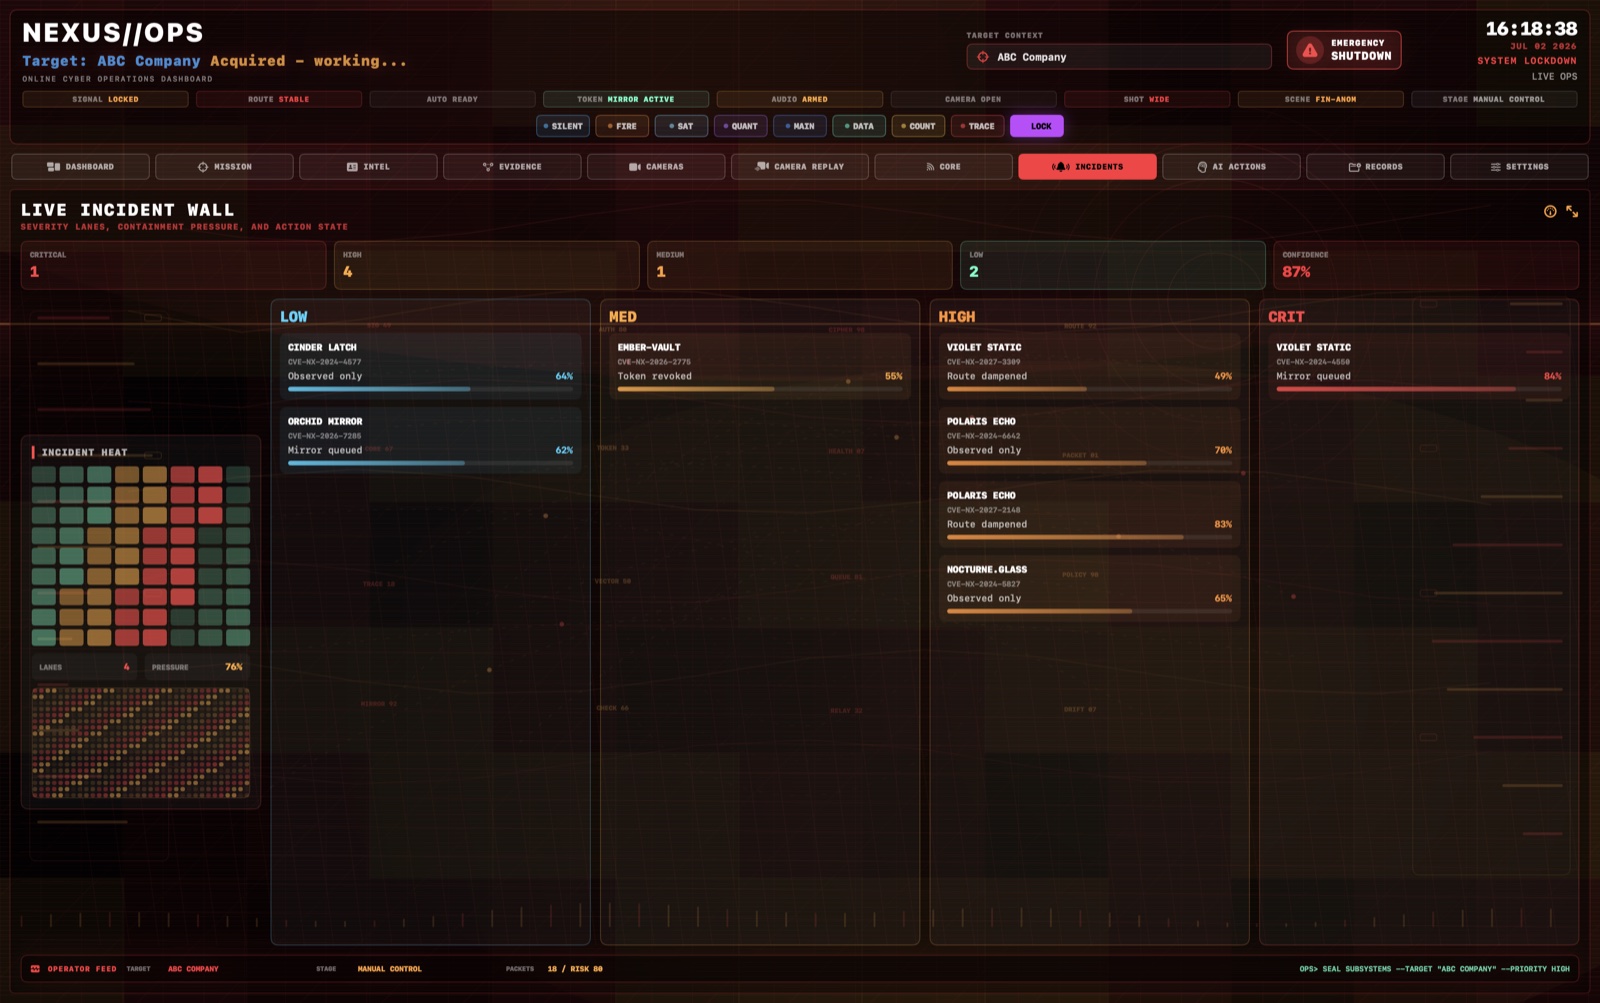The width and height of the screenshot is (1600, 1003).
Task: Select the active Incidents tab
Action: pos(1087,167)
